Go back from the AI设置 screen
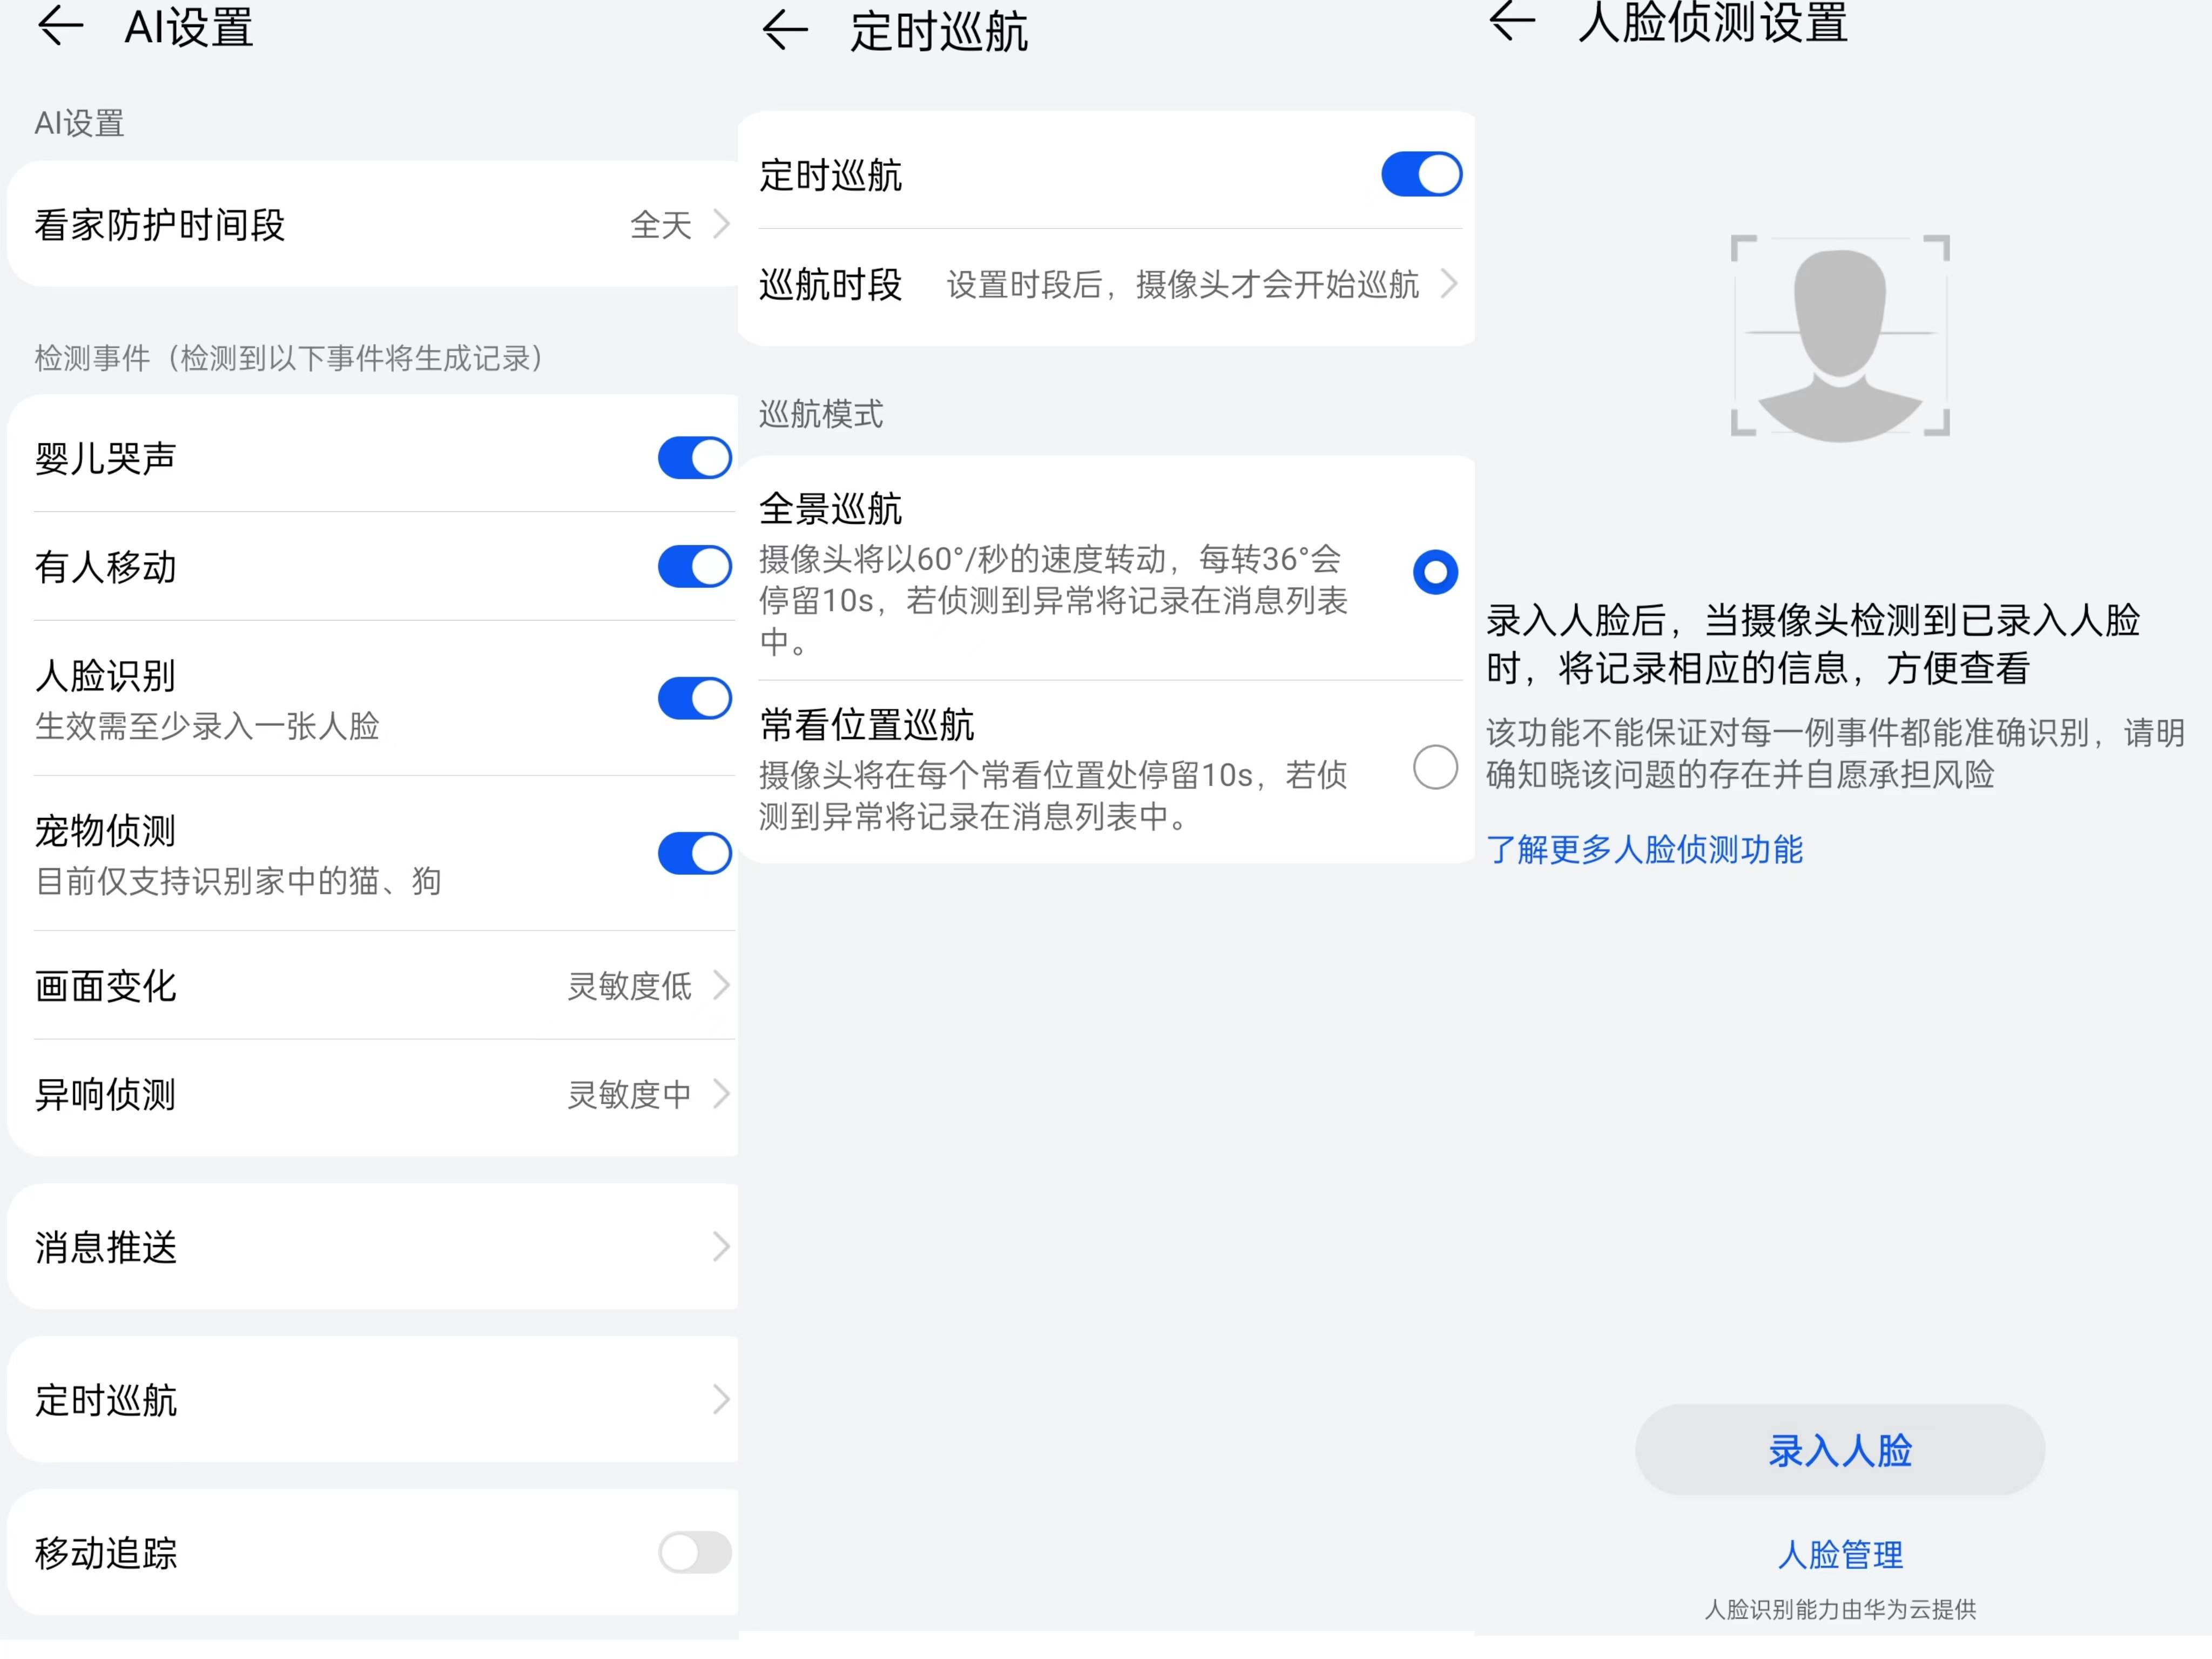 pyautogui.click(x=60, y=26)
